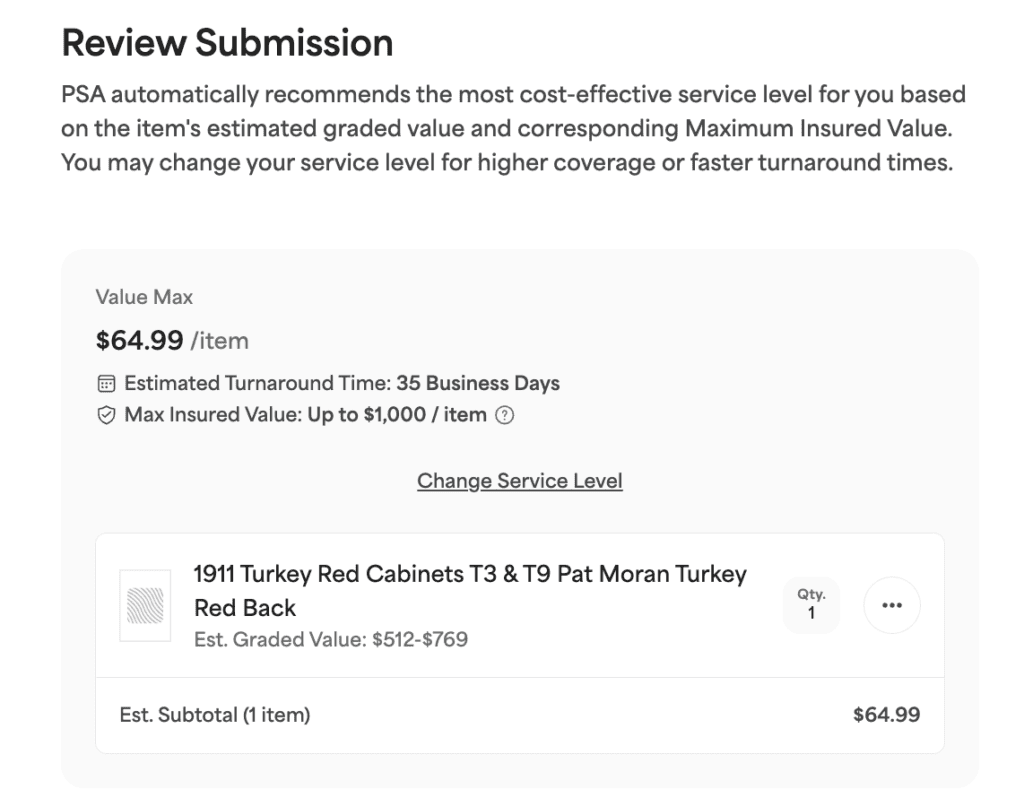Open the three-dot more options menu
Viewport: 1024px width, 798px height.
[892, 606]
